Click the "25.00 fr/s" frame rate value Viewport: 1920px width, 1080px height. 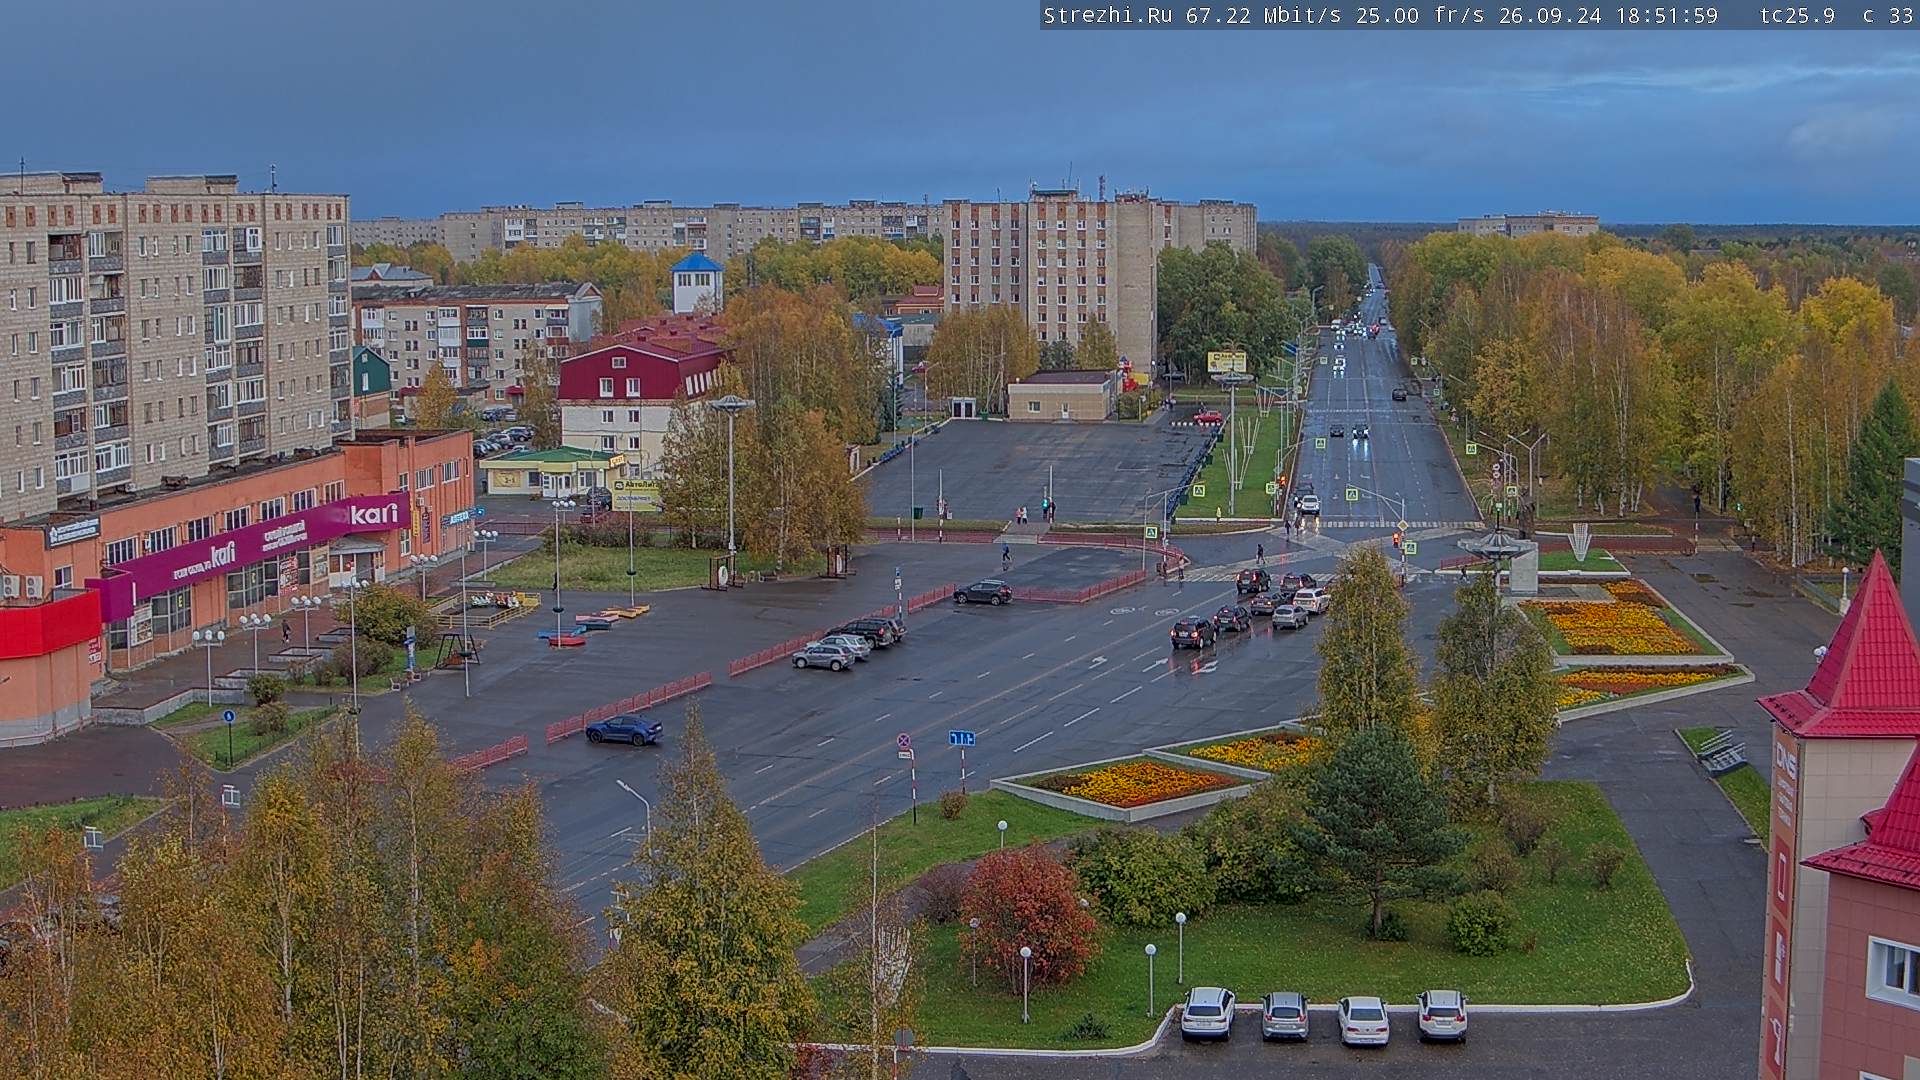click(1420, 15)
